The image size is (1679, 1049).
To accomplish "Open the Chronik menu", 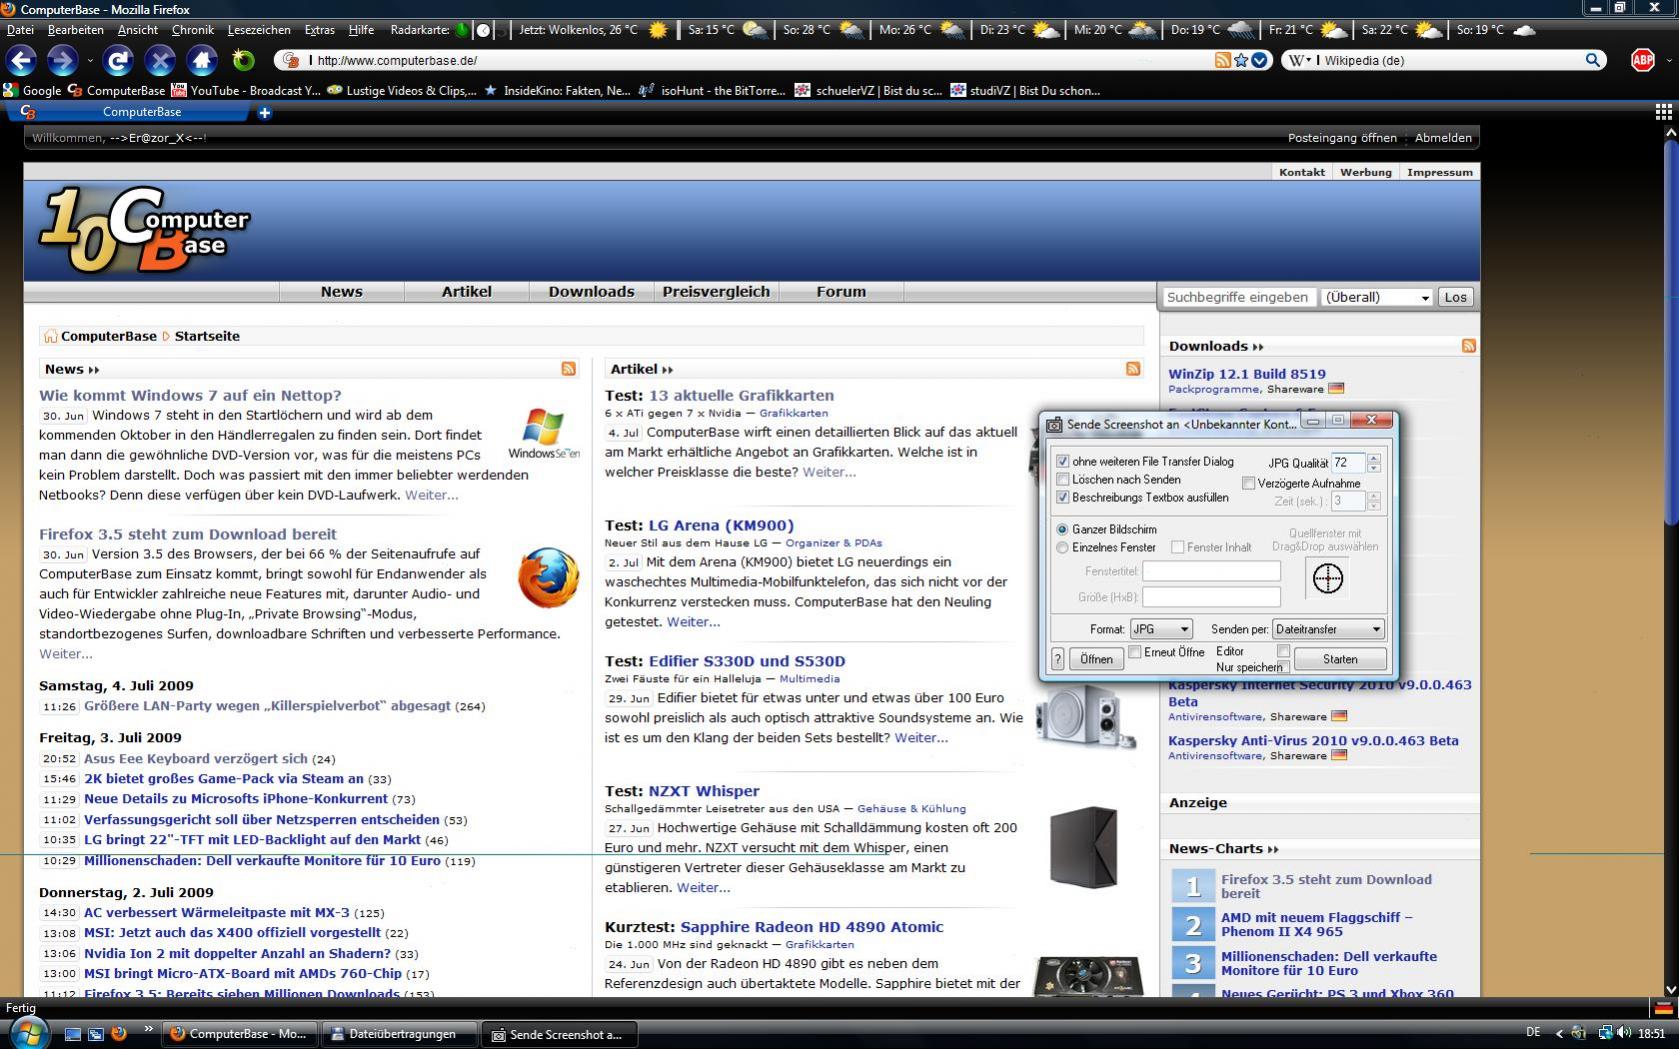I will coord(193,30).
